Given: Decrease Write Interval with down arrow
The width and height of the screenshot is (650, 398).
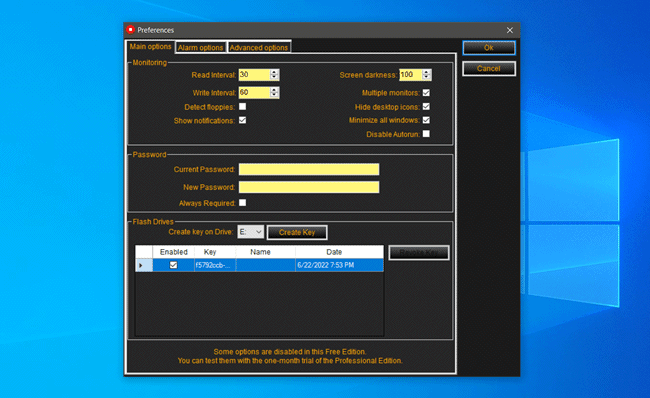Looking at the screenshot, I should click(x=274, y=95).
